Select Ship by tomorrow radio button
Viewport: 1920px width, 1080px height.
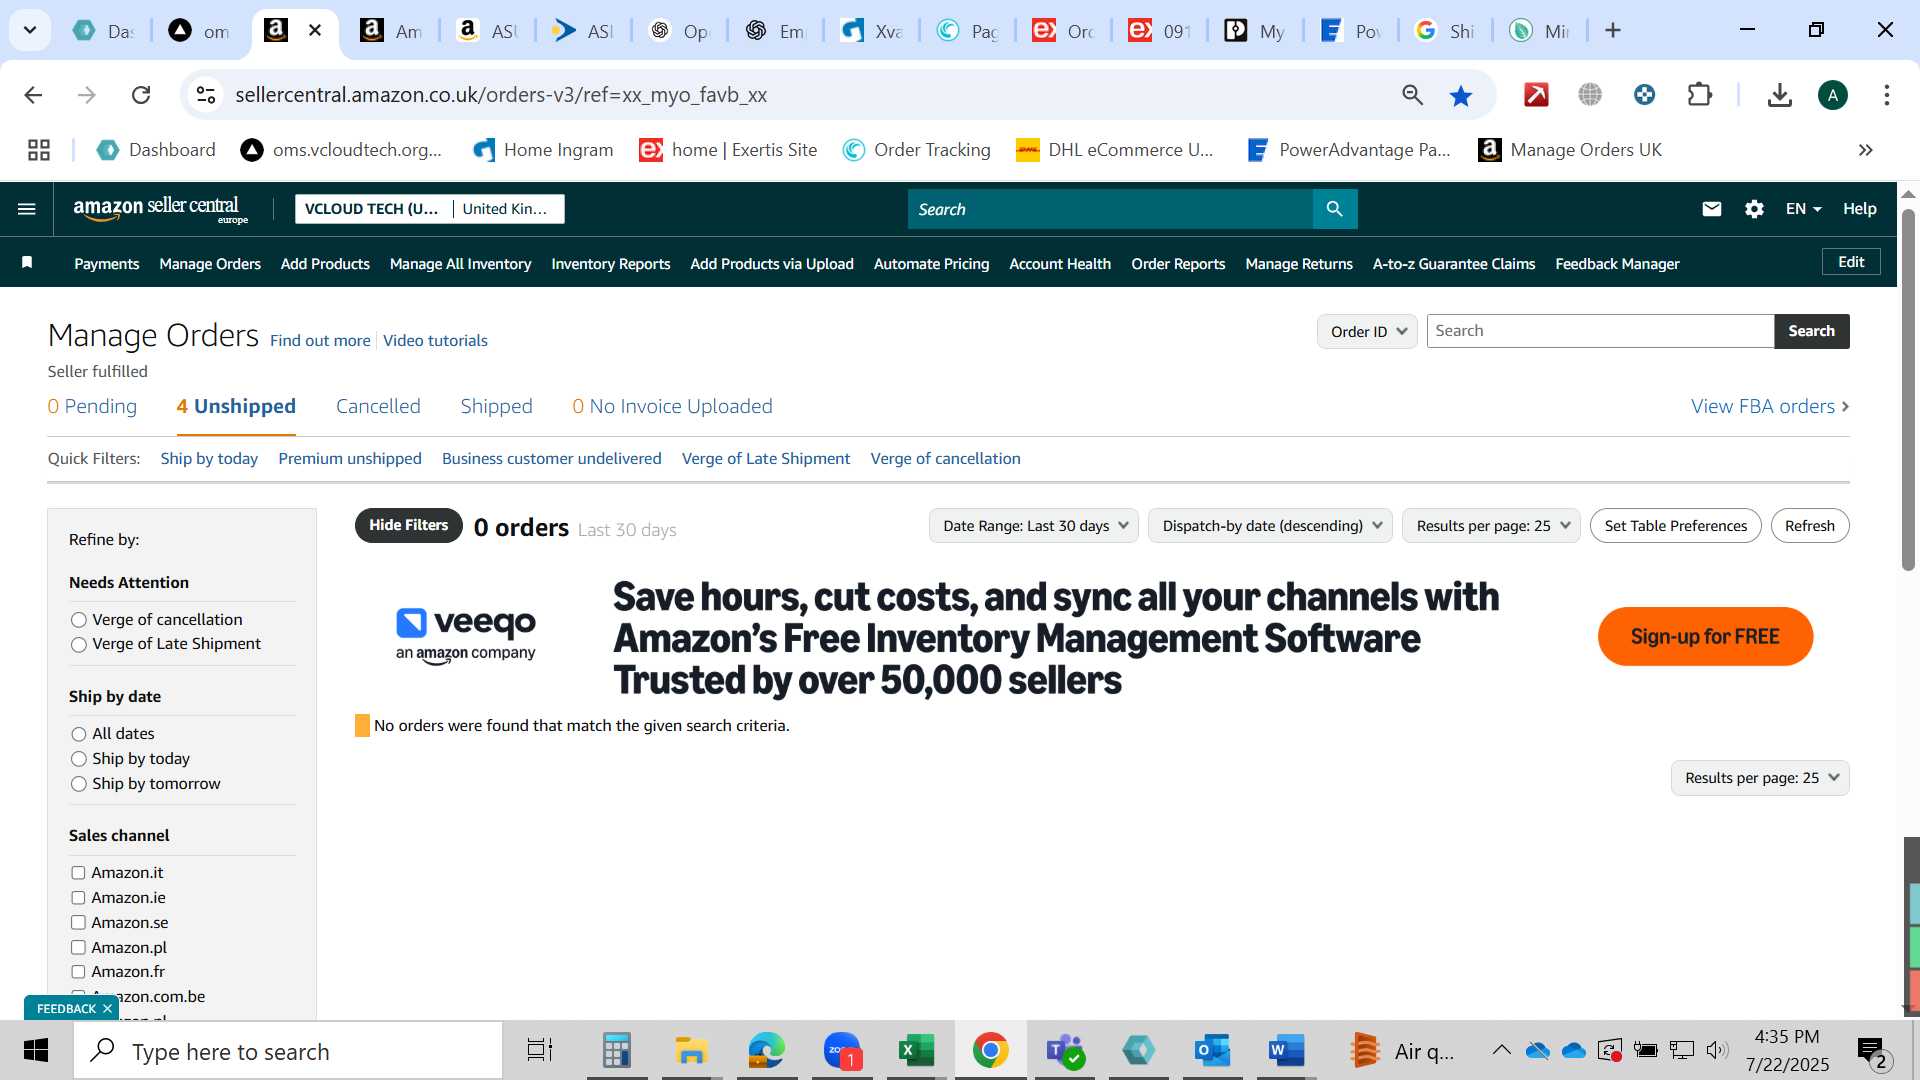point(79,784)
